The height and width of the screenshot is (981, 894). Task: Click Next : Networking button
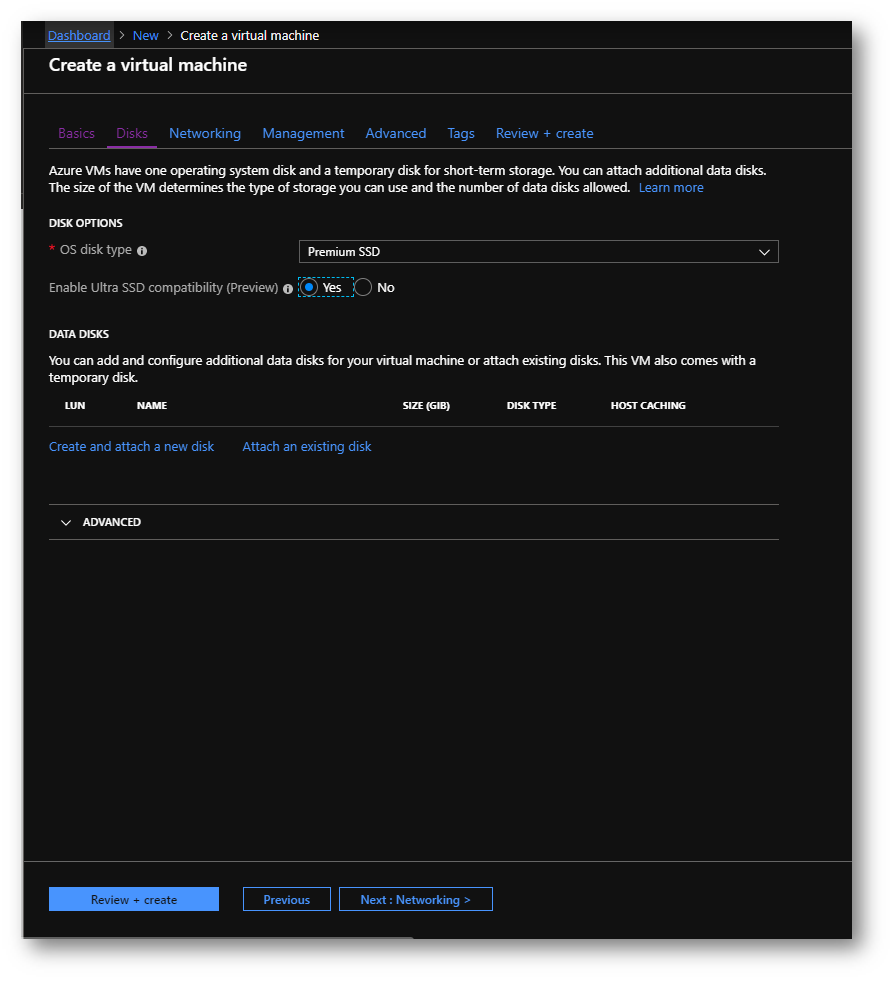[415, 899]
